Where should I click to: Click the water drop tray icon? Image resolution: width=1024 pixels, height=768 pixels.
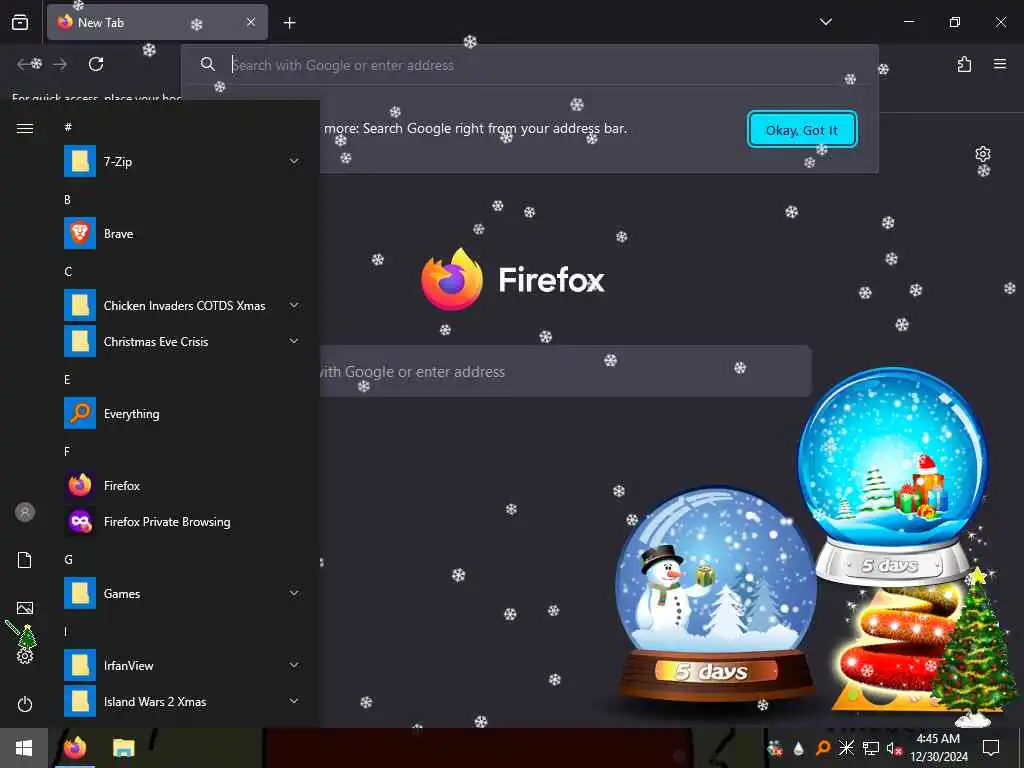799,748
